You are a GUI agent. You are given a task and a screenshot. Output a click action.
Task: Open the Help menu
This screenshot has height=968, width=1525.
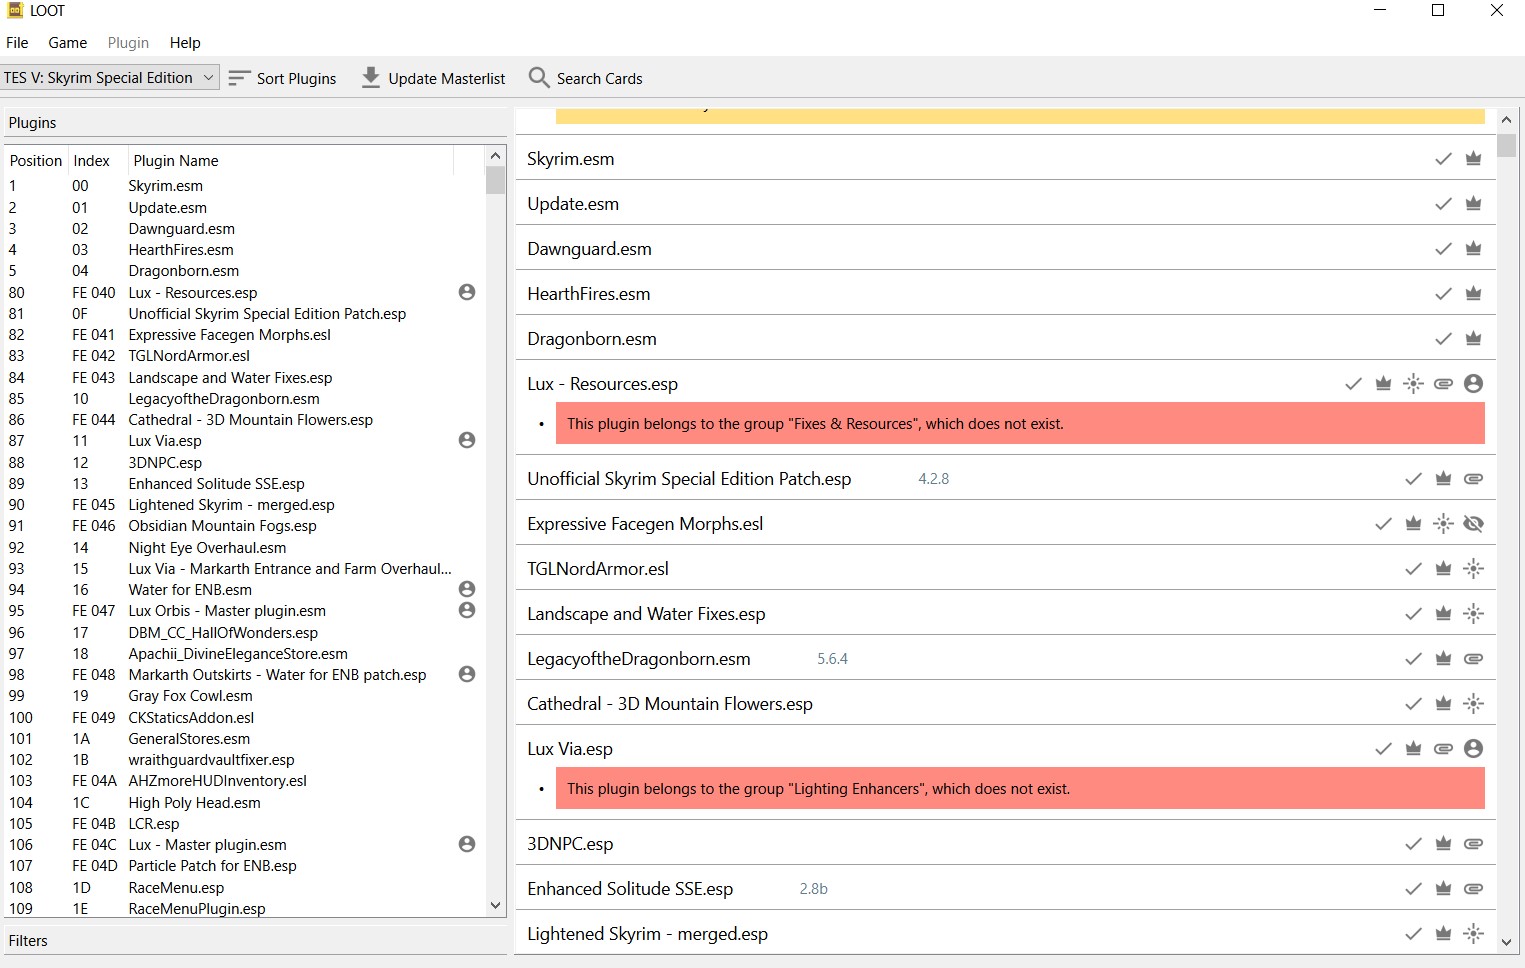[x=184, y=42]
